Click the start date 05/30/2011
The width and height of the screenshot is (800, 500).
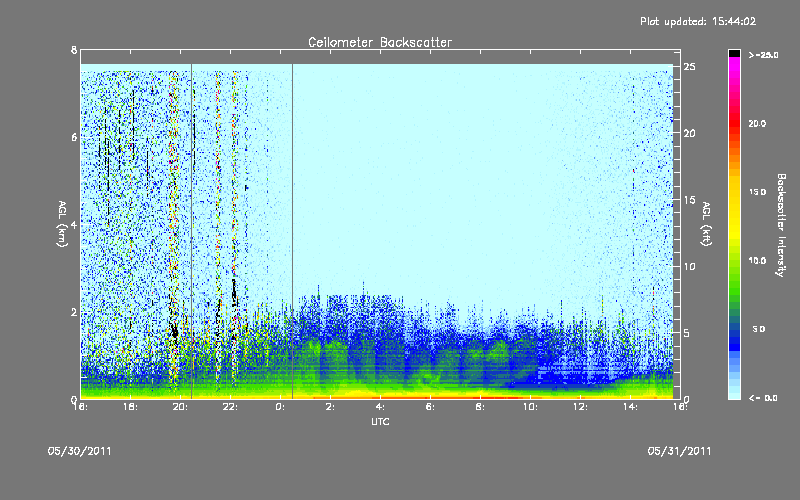click(x=79, y=451)
